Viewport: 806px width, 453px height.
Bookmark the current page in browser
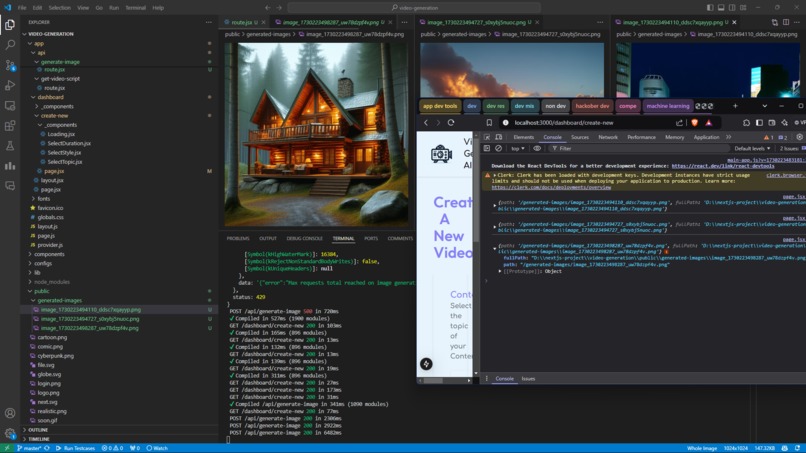[x=489, y=123]
